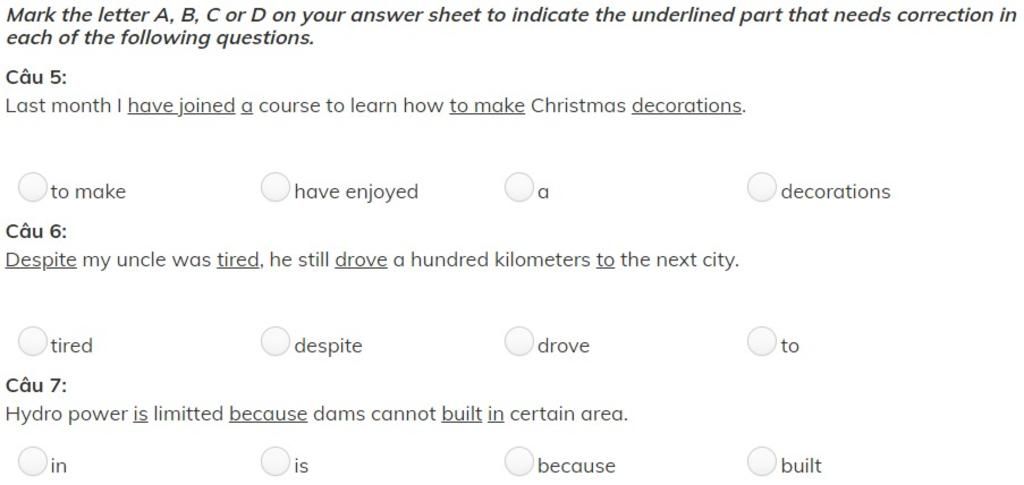The width and height of the screenshot is (1024, 485).
Task: Select 'despite' radio option in Câu 6
Action: coord(275,341)
